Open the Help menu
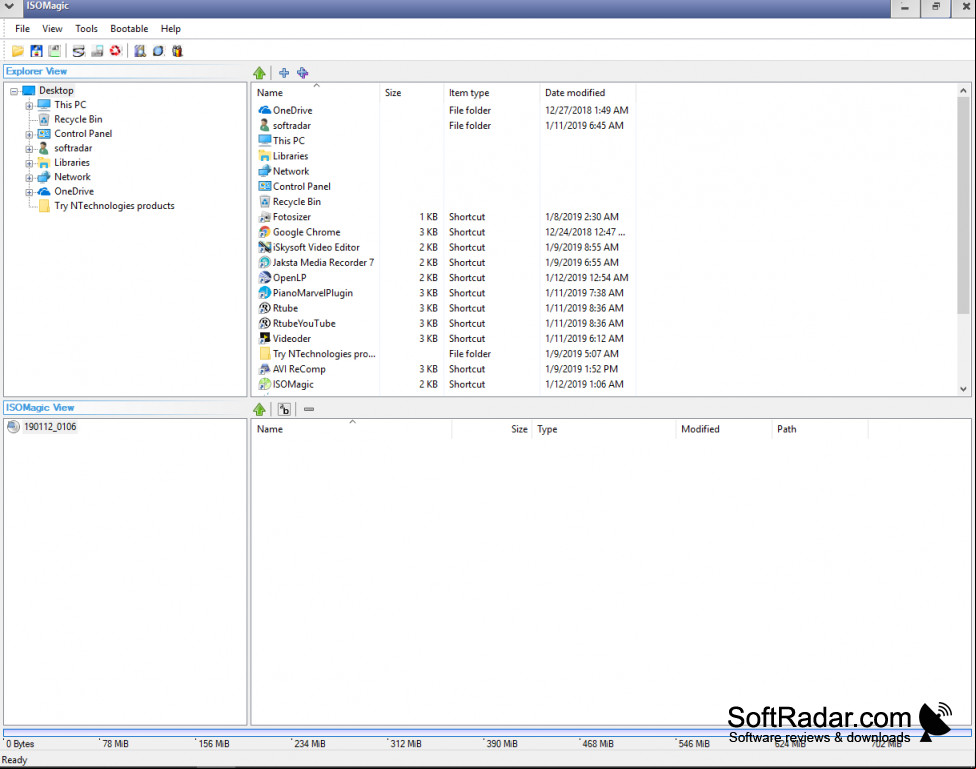976x769 pixels. (171, 29)
